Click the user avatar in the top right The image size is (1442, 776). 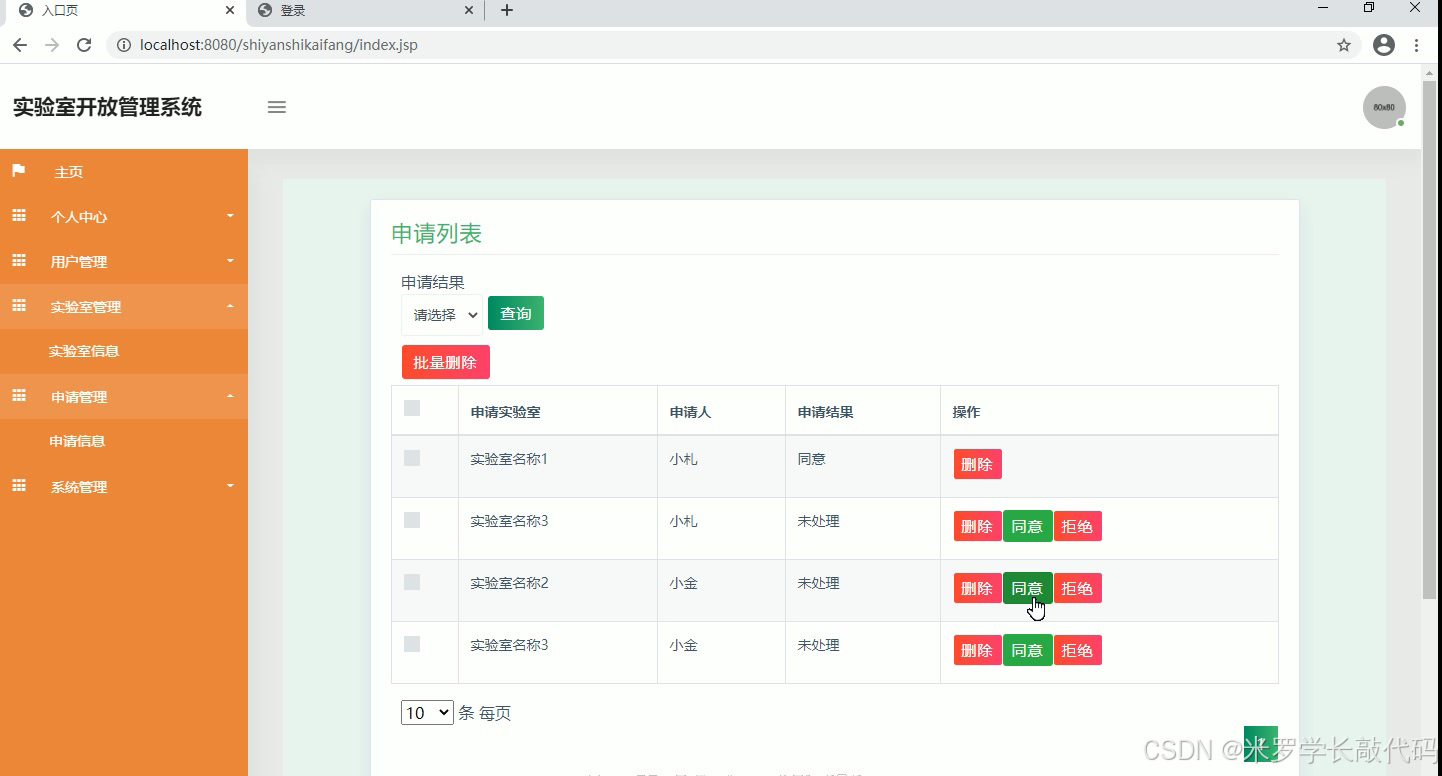pyautogui.click(x=1384, y=107)
